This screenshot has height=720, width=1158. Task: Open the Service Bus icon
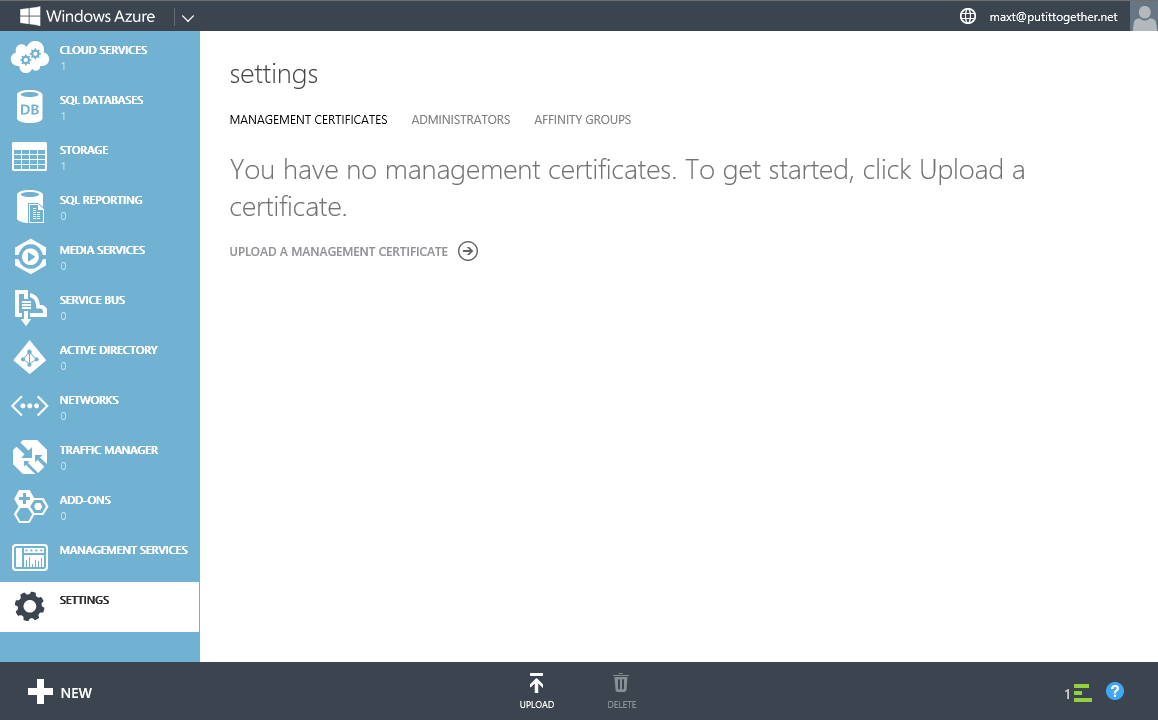tap(30, 307)
